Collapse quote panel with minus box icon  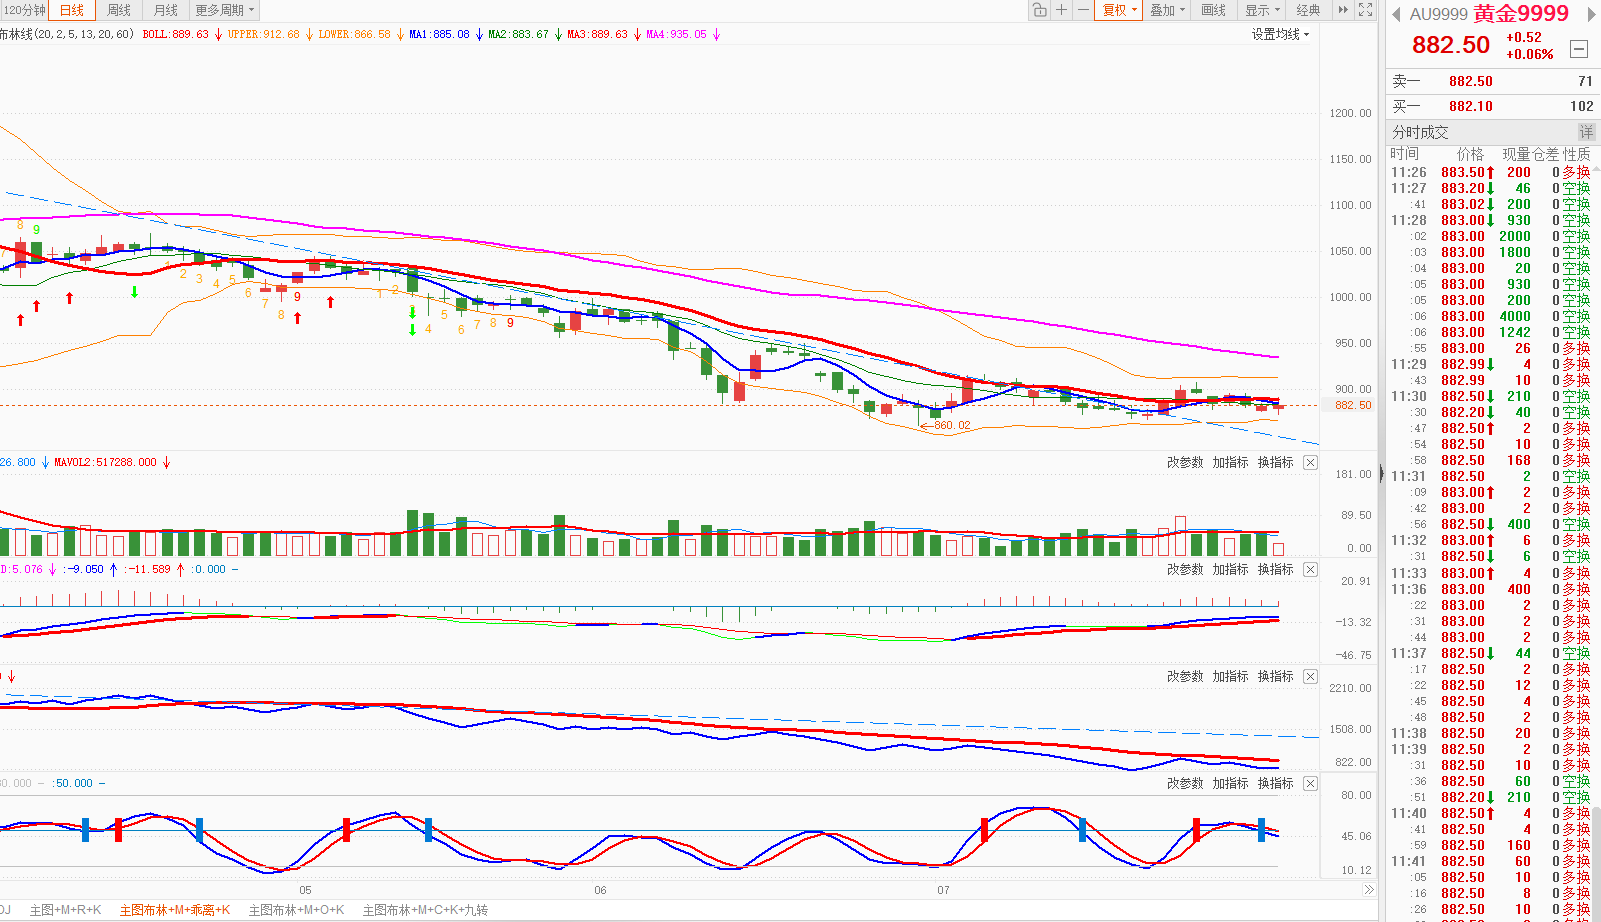[x=1579, y=49]
